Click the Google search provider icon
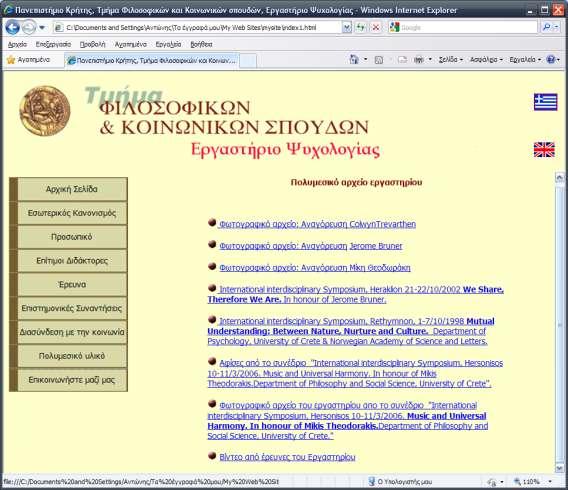The image size is (568, 490). pyautogui.click(x=394, y=28)
